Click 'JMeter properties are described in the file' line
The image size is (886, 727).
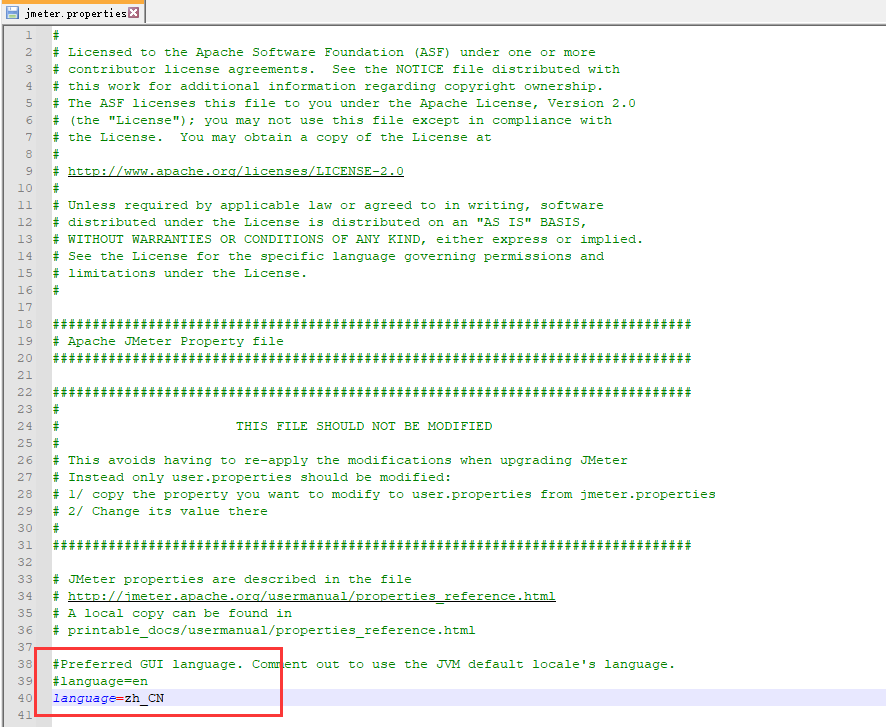pyautogui.click(x=232, y=580)
